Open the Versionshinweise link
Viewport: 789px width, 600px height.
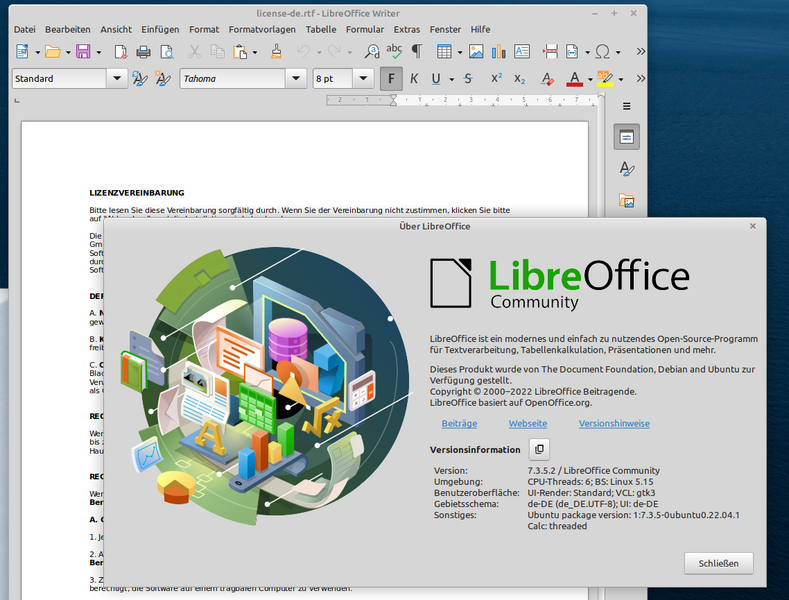pyautogui.click(x=614, y=424)
